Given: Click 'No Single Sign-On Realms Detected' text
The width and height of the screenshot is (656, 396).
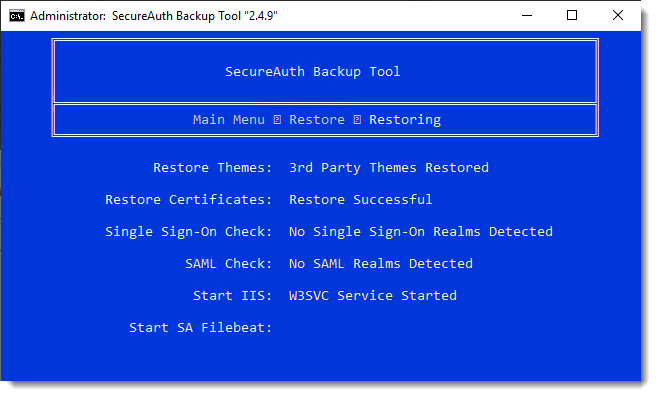Looking at the screenshot, I should point(421,232).
